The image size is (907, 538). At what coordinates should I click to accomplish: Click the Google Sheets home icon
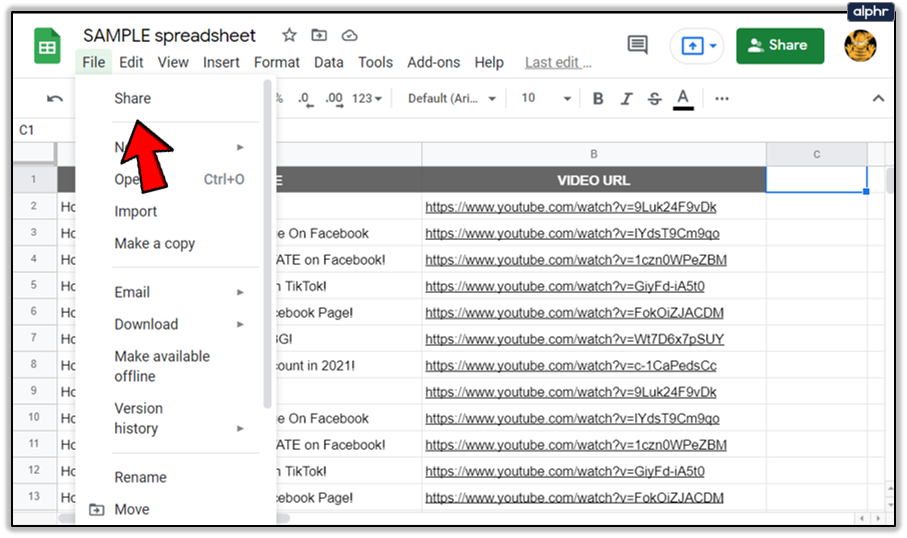[x=48, y=47]
